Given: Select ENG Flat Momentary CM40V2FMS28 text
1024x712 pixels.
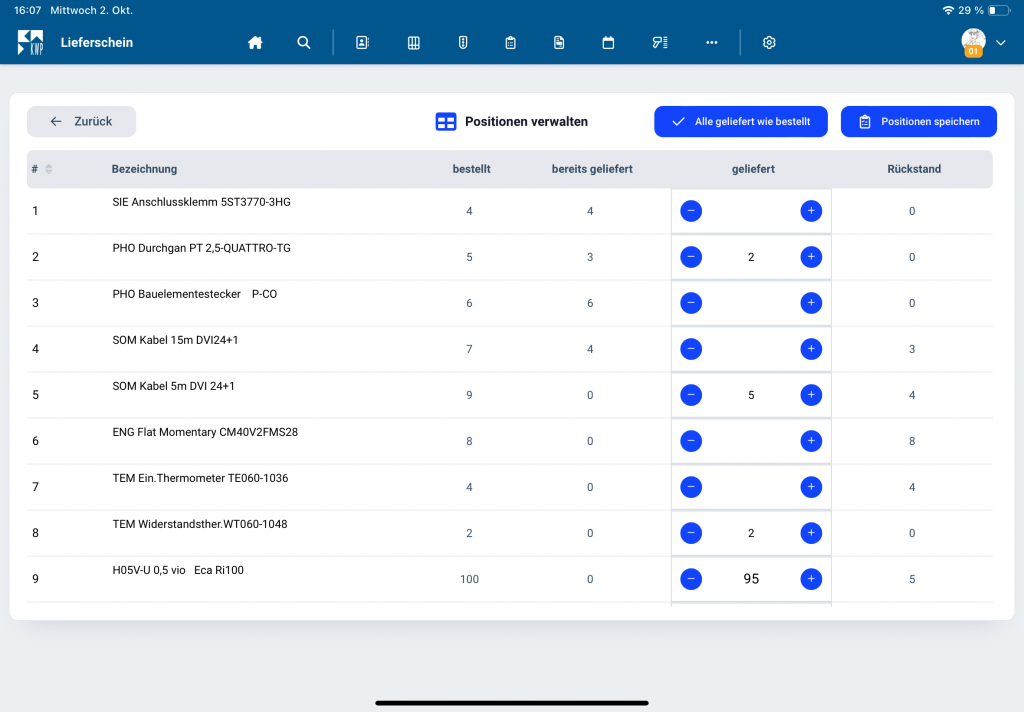Looking at the screenshot, I should pyautogui.click(x=205, y=432).
